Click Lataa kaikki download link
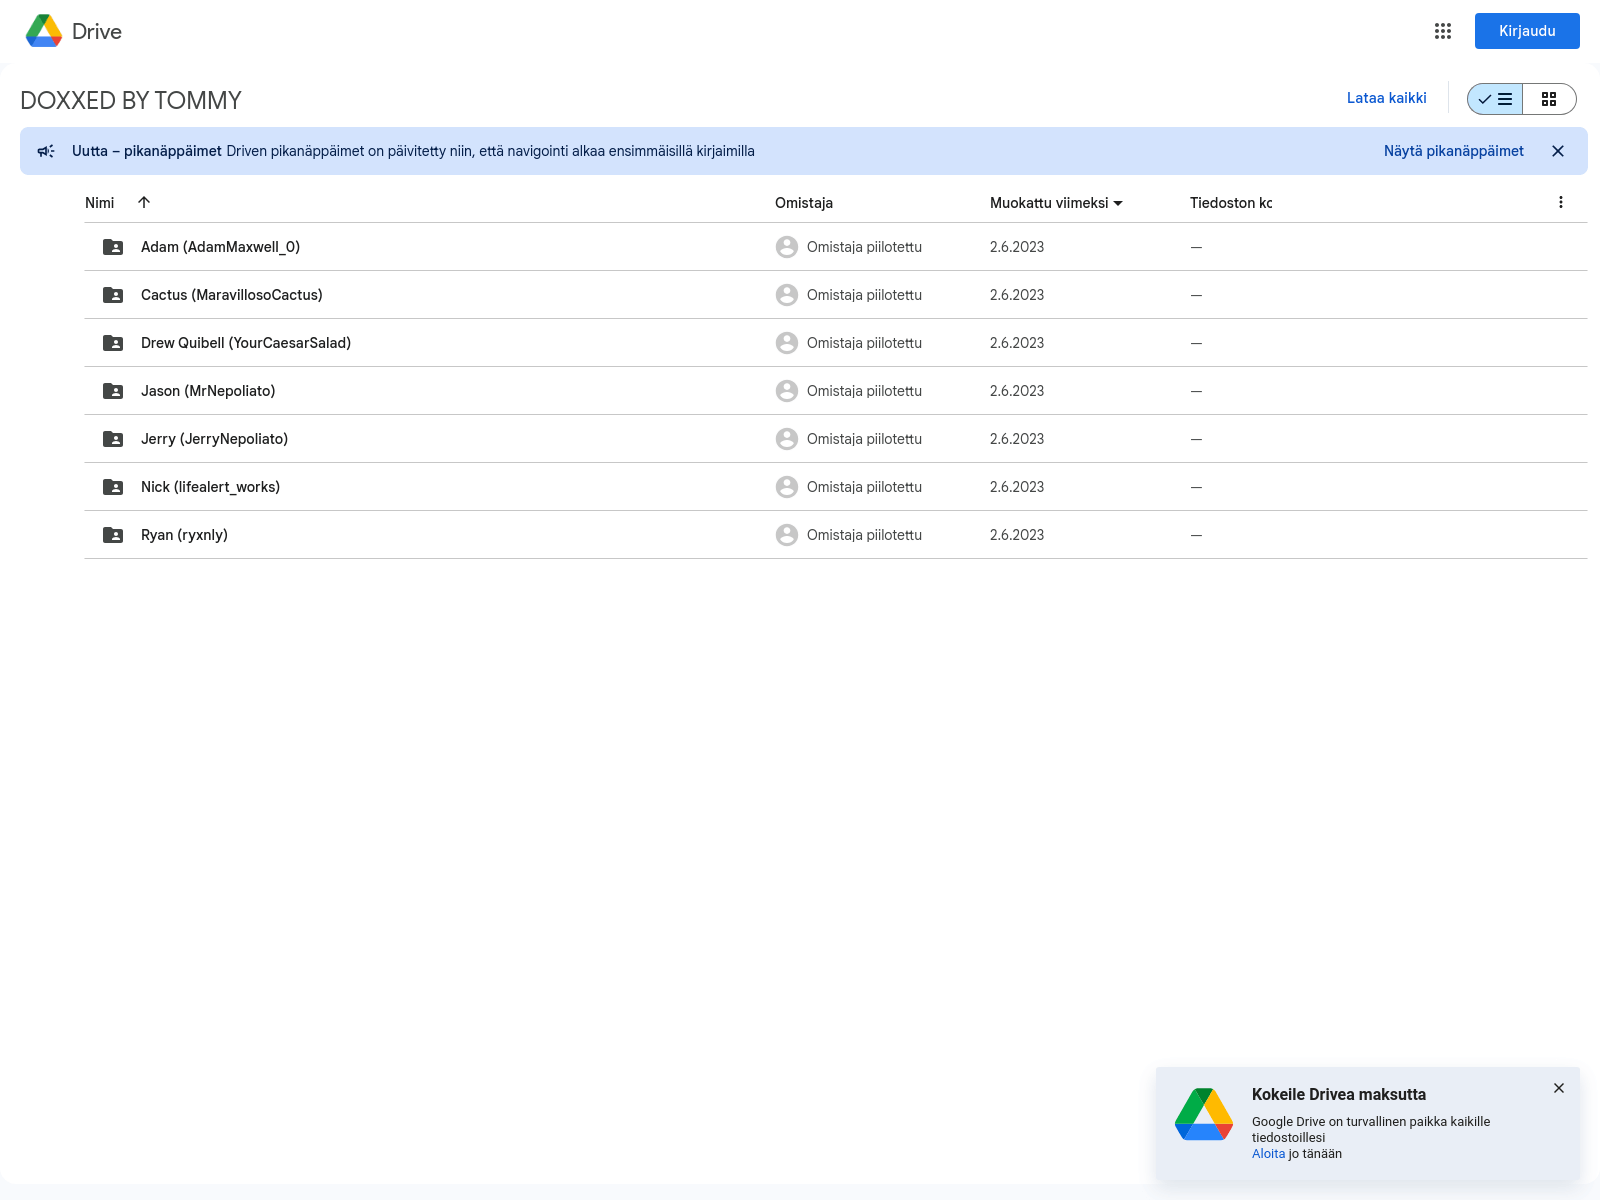The image size is (1600, 1200). (x=1386, y=98)
